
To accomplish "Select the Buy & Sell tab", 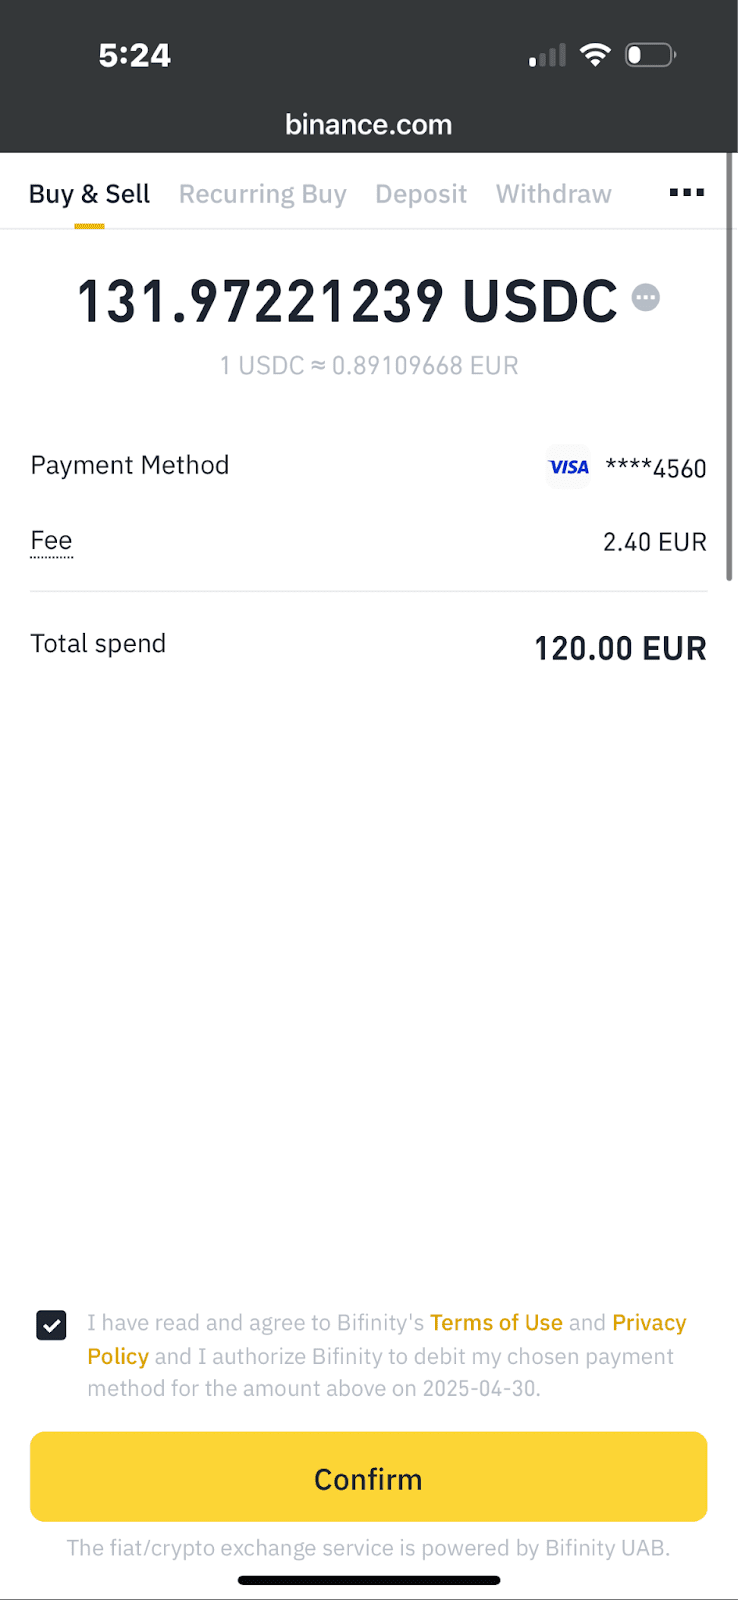I will 89,194.
